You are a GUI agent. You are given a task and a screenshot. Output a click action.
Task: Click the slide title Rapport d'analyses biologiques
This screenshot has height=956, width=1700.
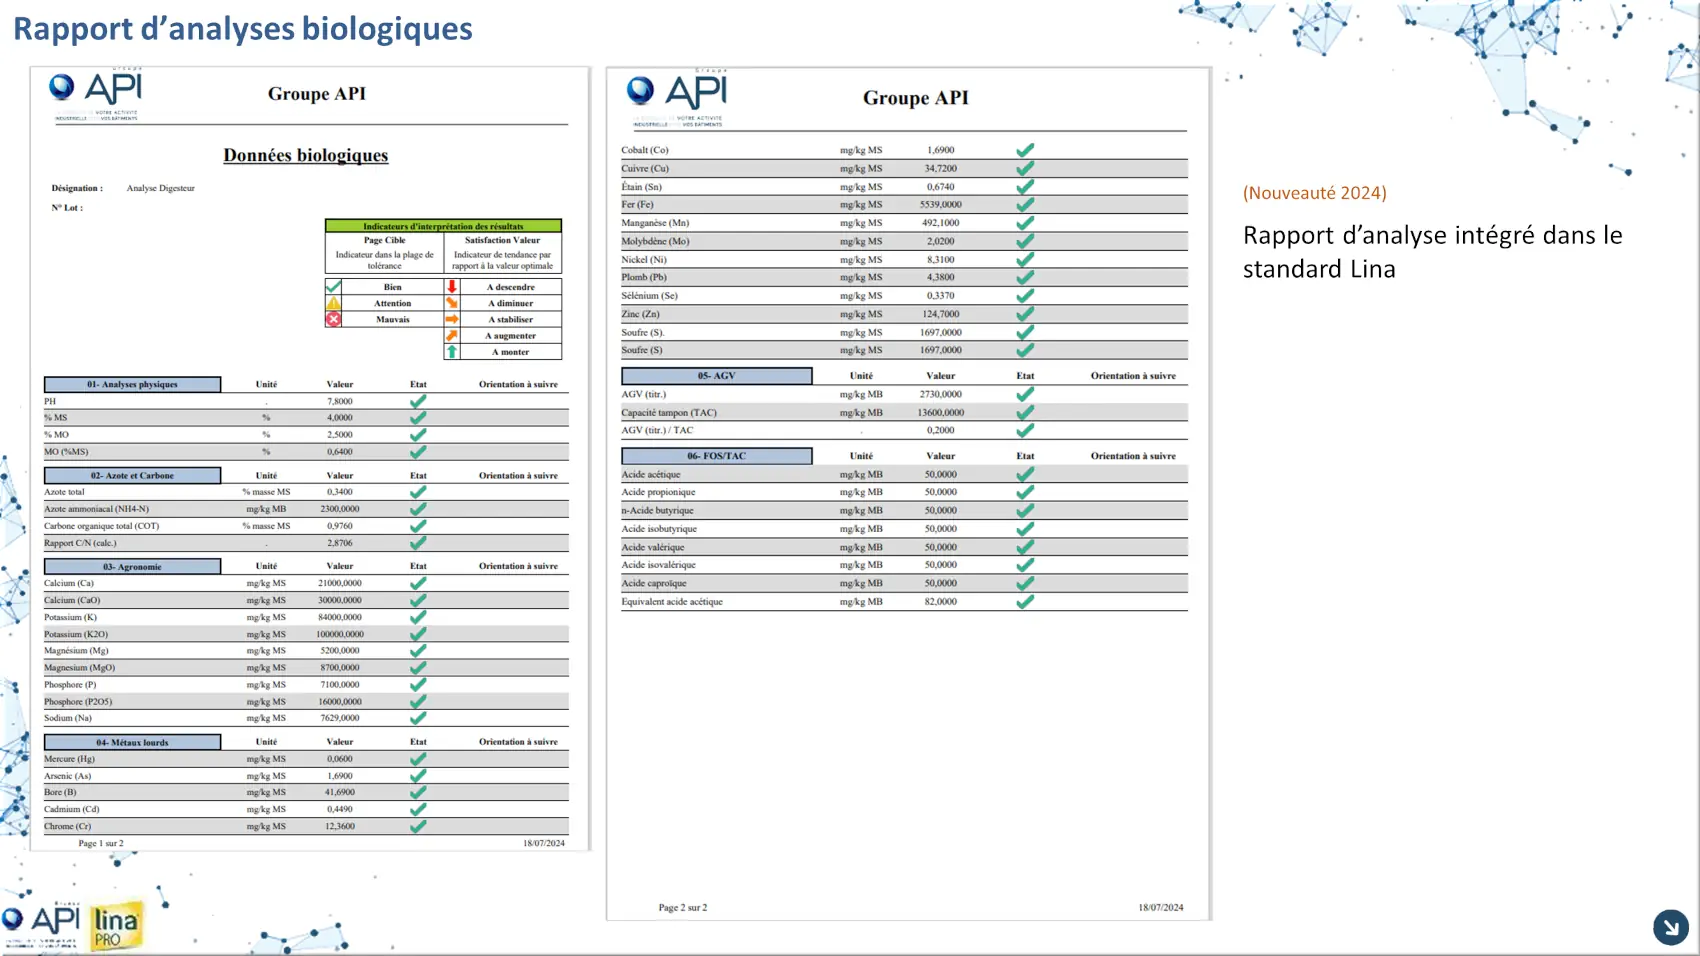point(243,28)
